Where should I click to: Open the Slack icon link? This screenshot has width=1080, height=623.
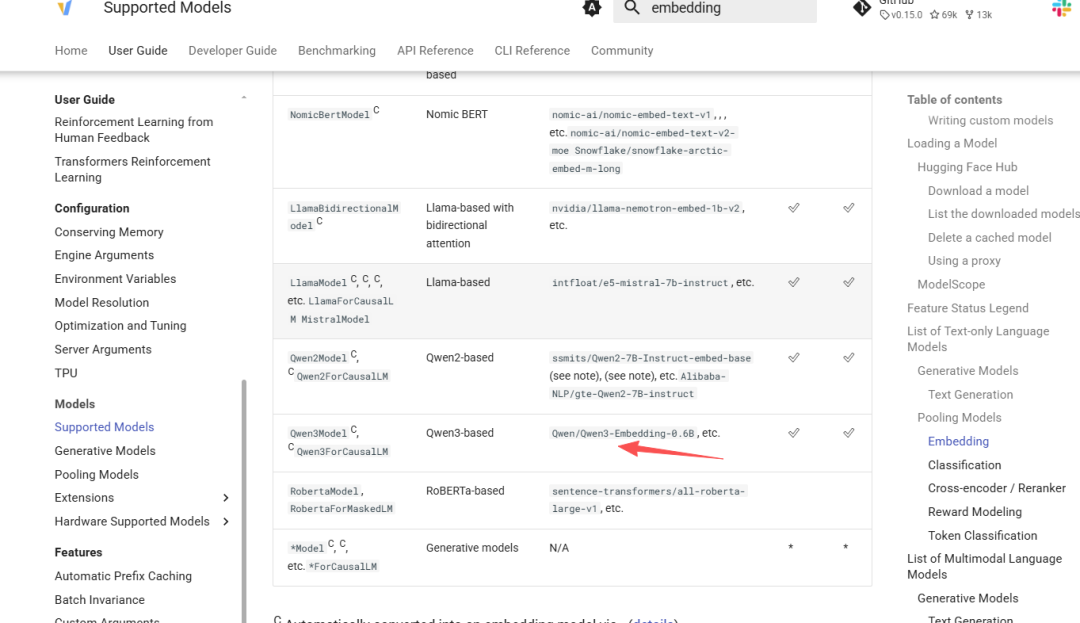[1061, 8]
